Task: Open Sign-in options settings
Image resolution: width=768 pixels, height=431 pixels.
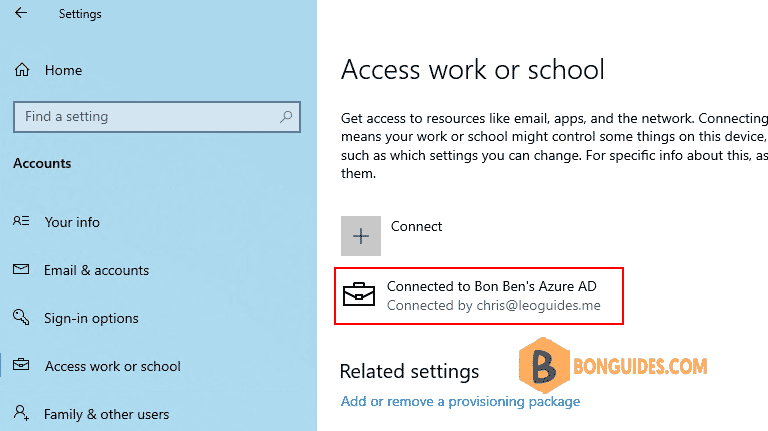Action: pos(91,318)
